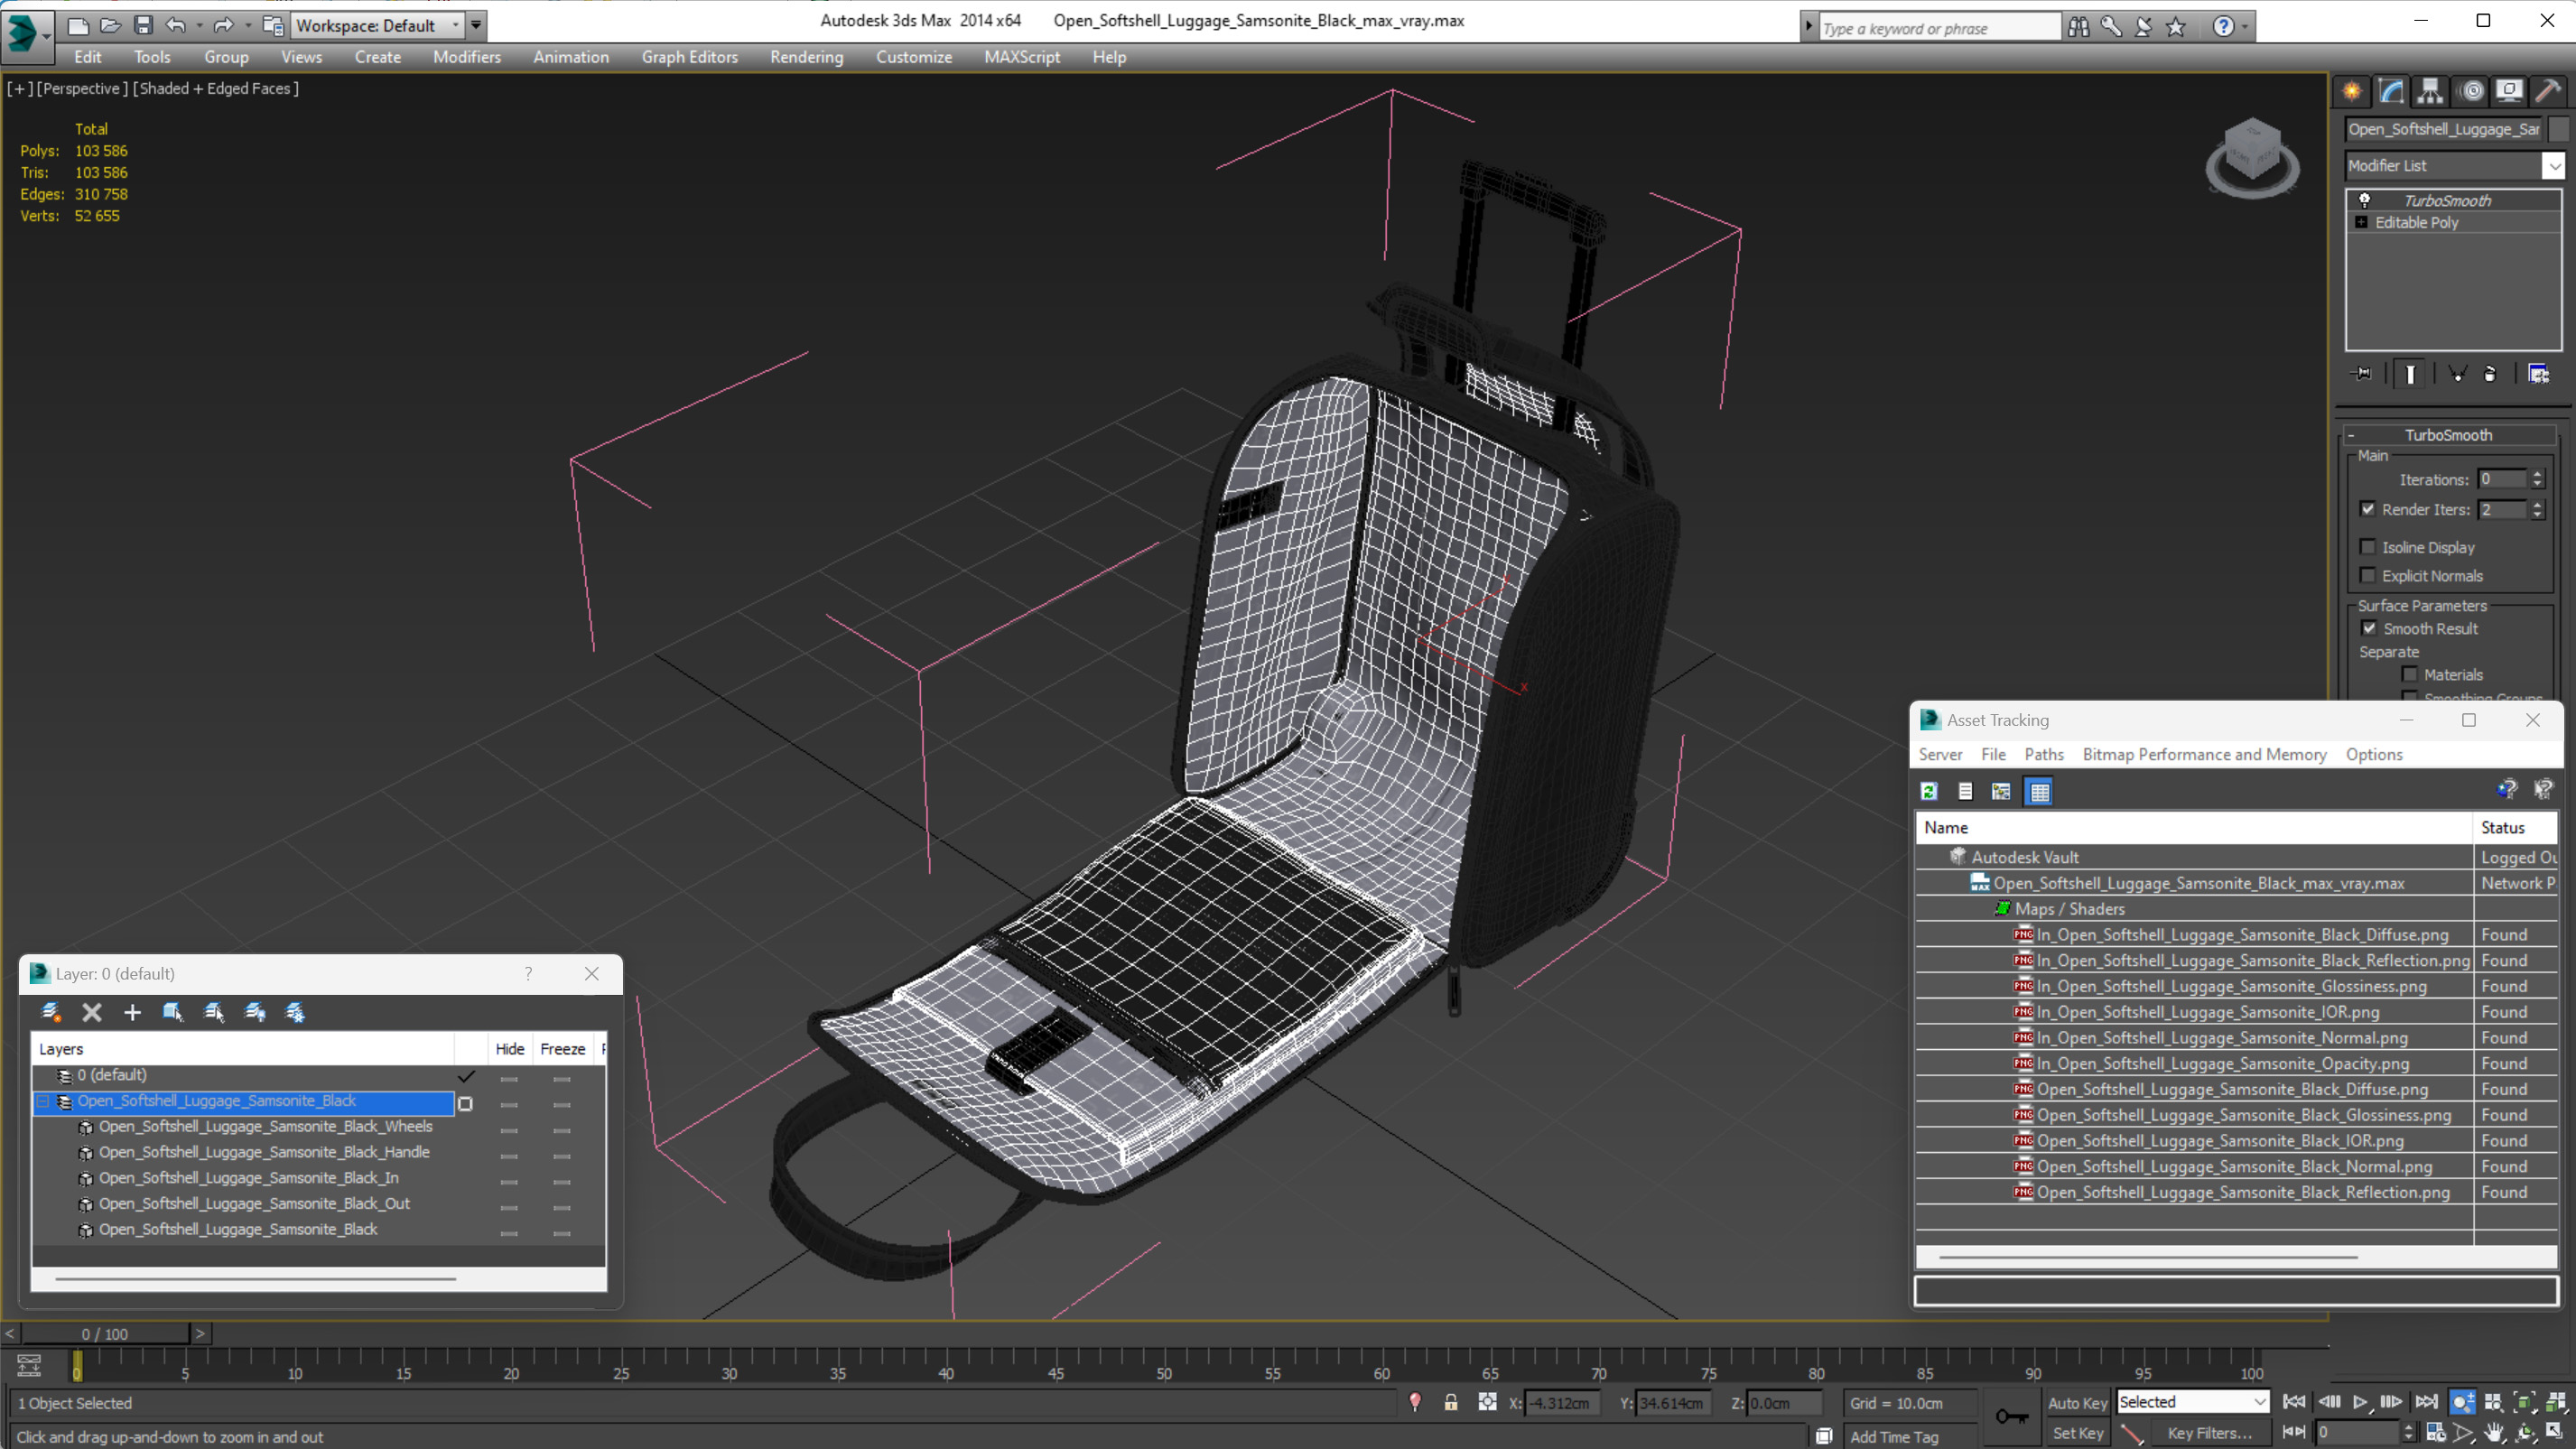Open the Utilities hammer tab
The image size is (2576, 1449).
pyautogui.click(x=2548, y=91)
